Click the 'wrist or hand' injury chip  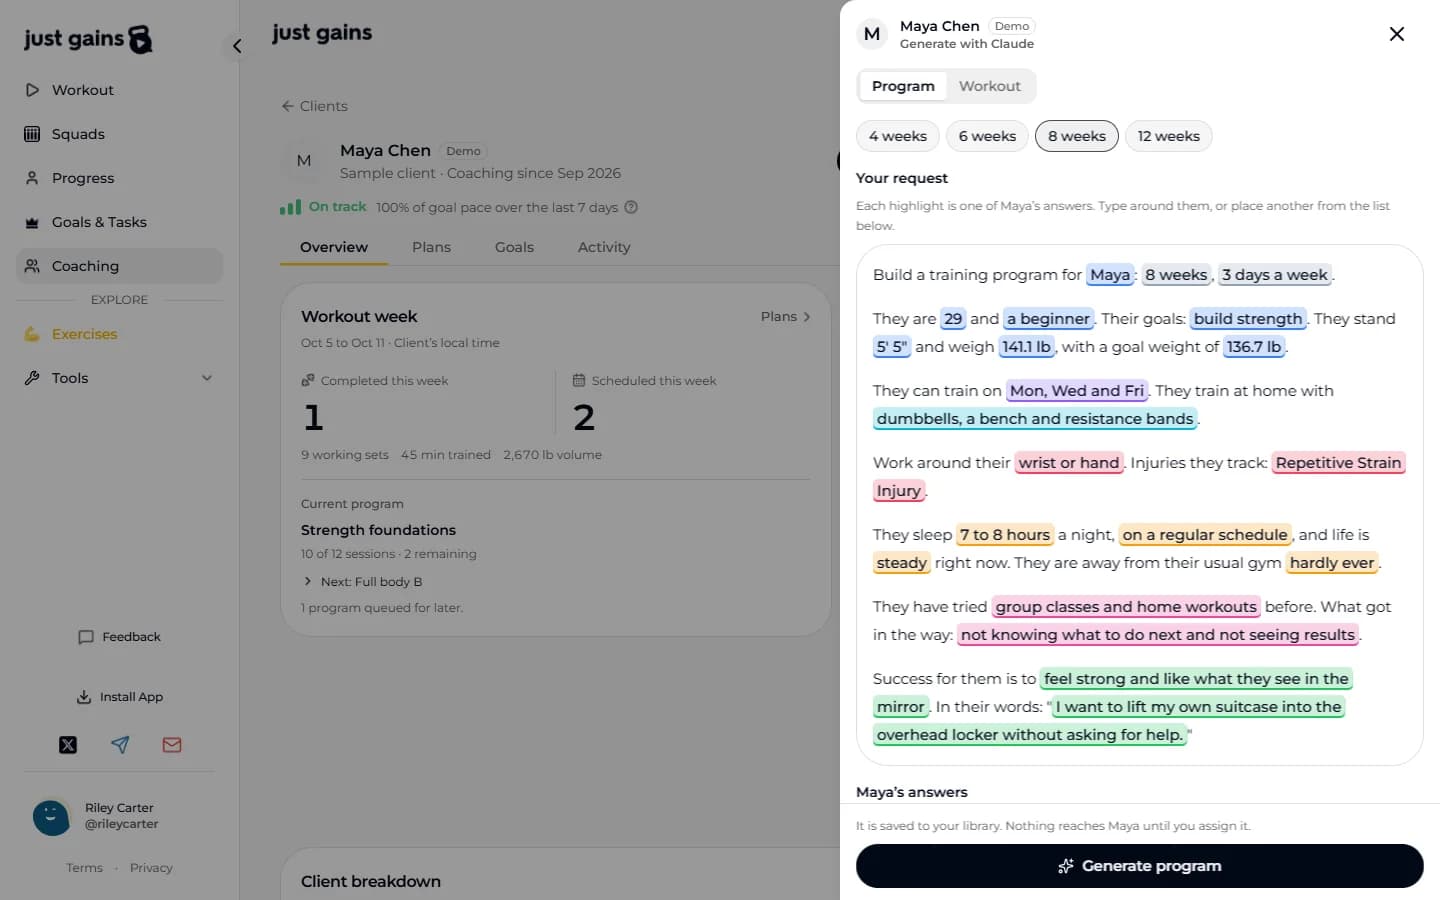click(1069, 463)
